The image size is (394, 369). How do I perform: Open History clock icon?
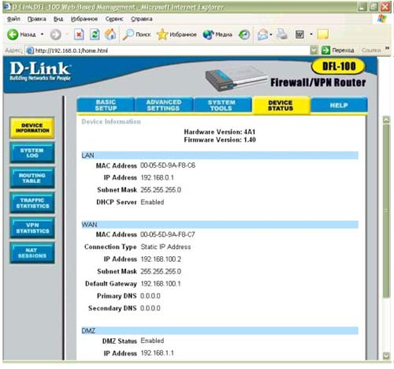click(244, 35)
